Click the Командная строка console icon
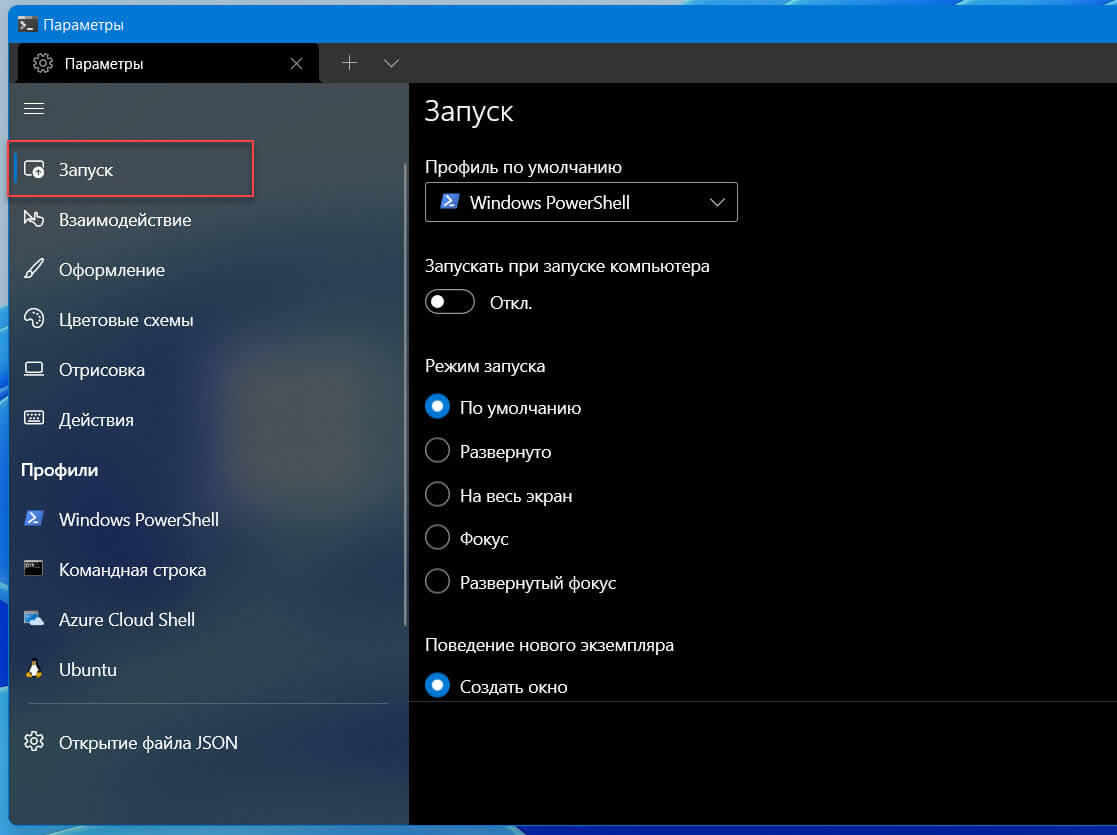The image size is (1117, 835). (x=34, y=569)
